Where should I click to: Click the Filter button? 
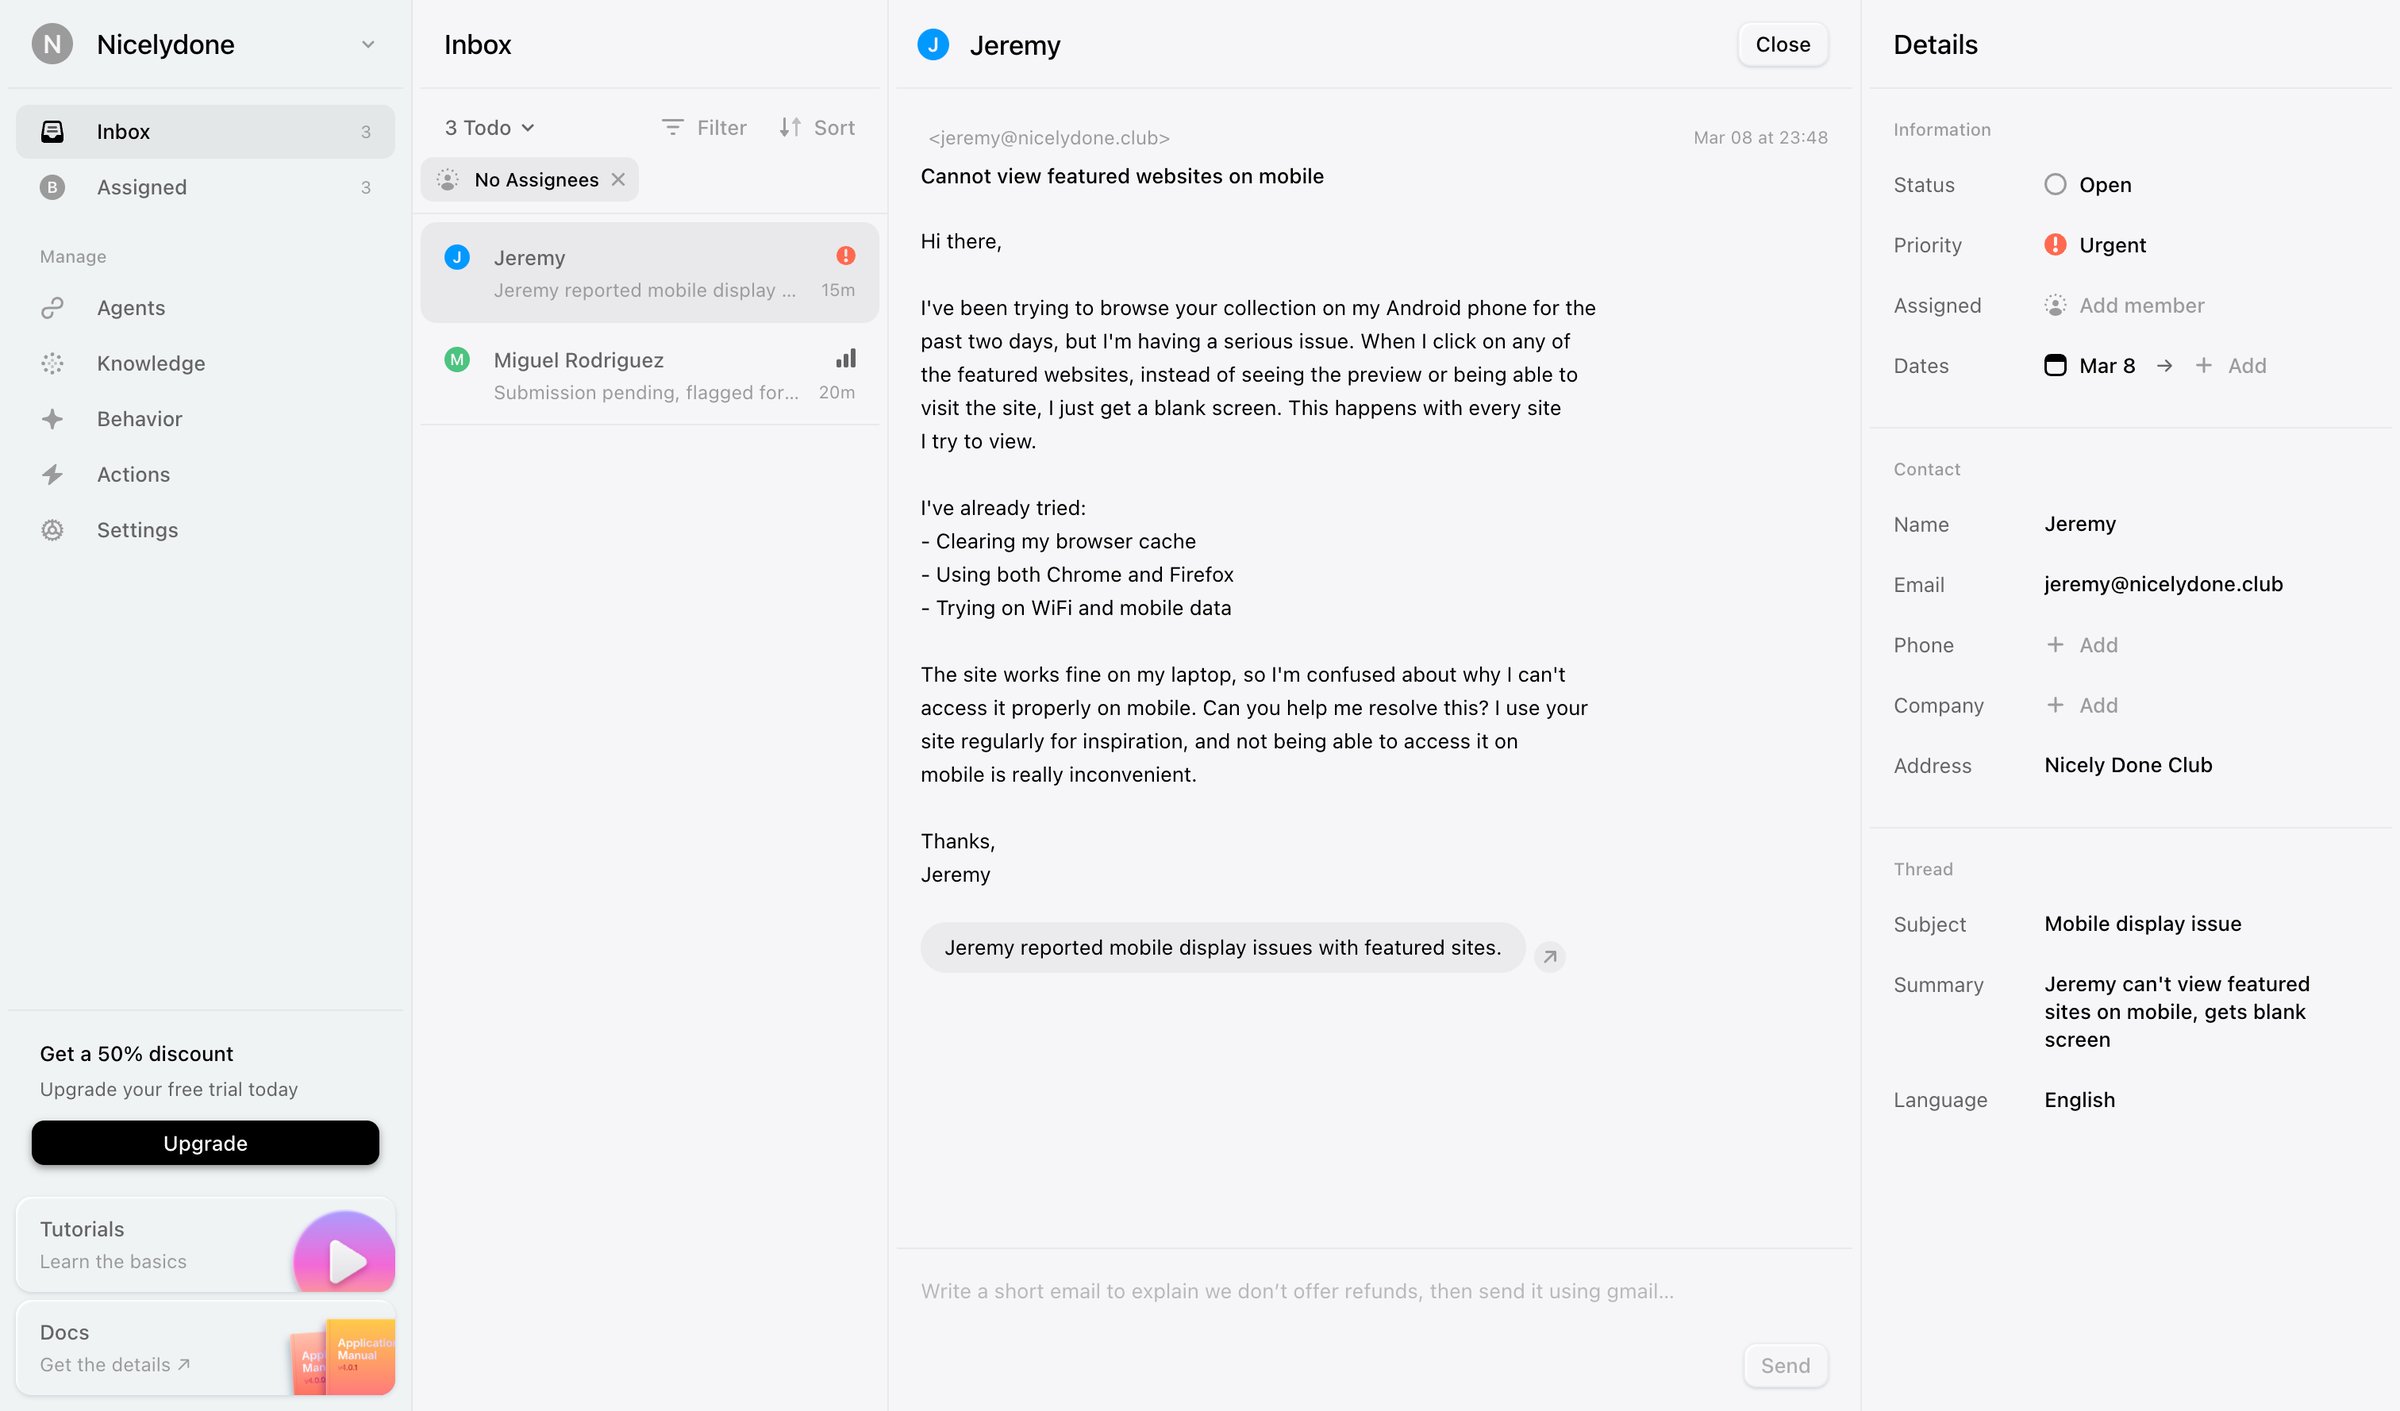pos(704,128)
